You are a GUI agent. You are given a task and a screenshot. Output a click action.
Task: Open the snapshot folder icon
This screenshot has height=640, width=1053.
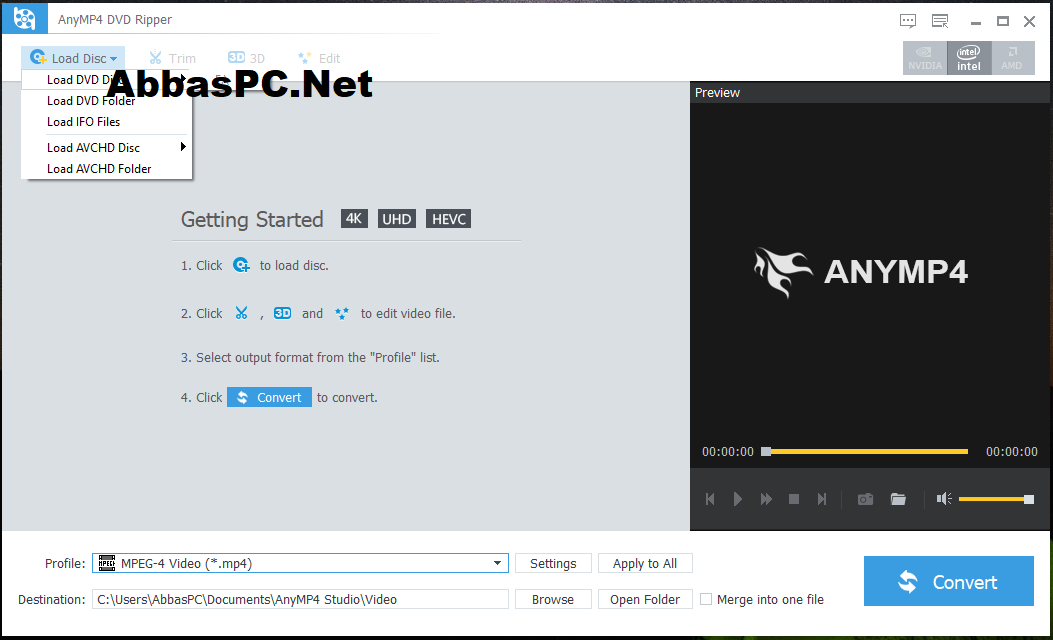tap(898, 499)
